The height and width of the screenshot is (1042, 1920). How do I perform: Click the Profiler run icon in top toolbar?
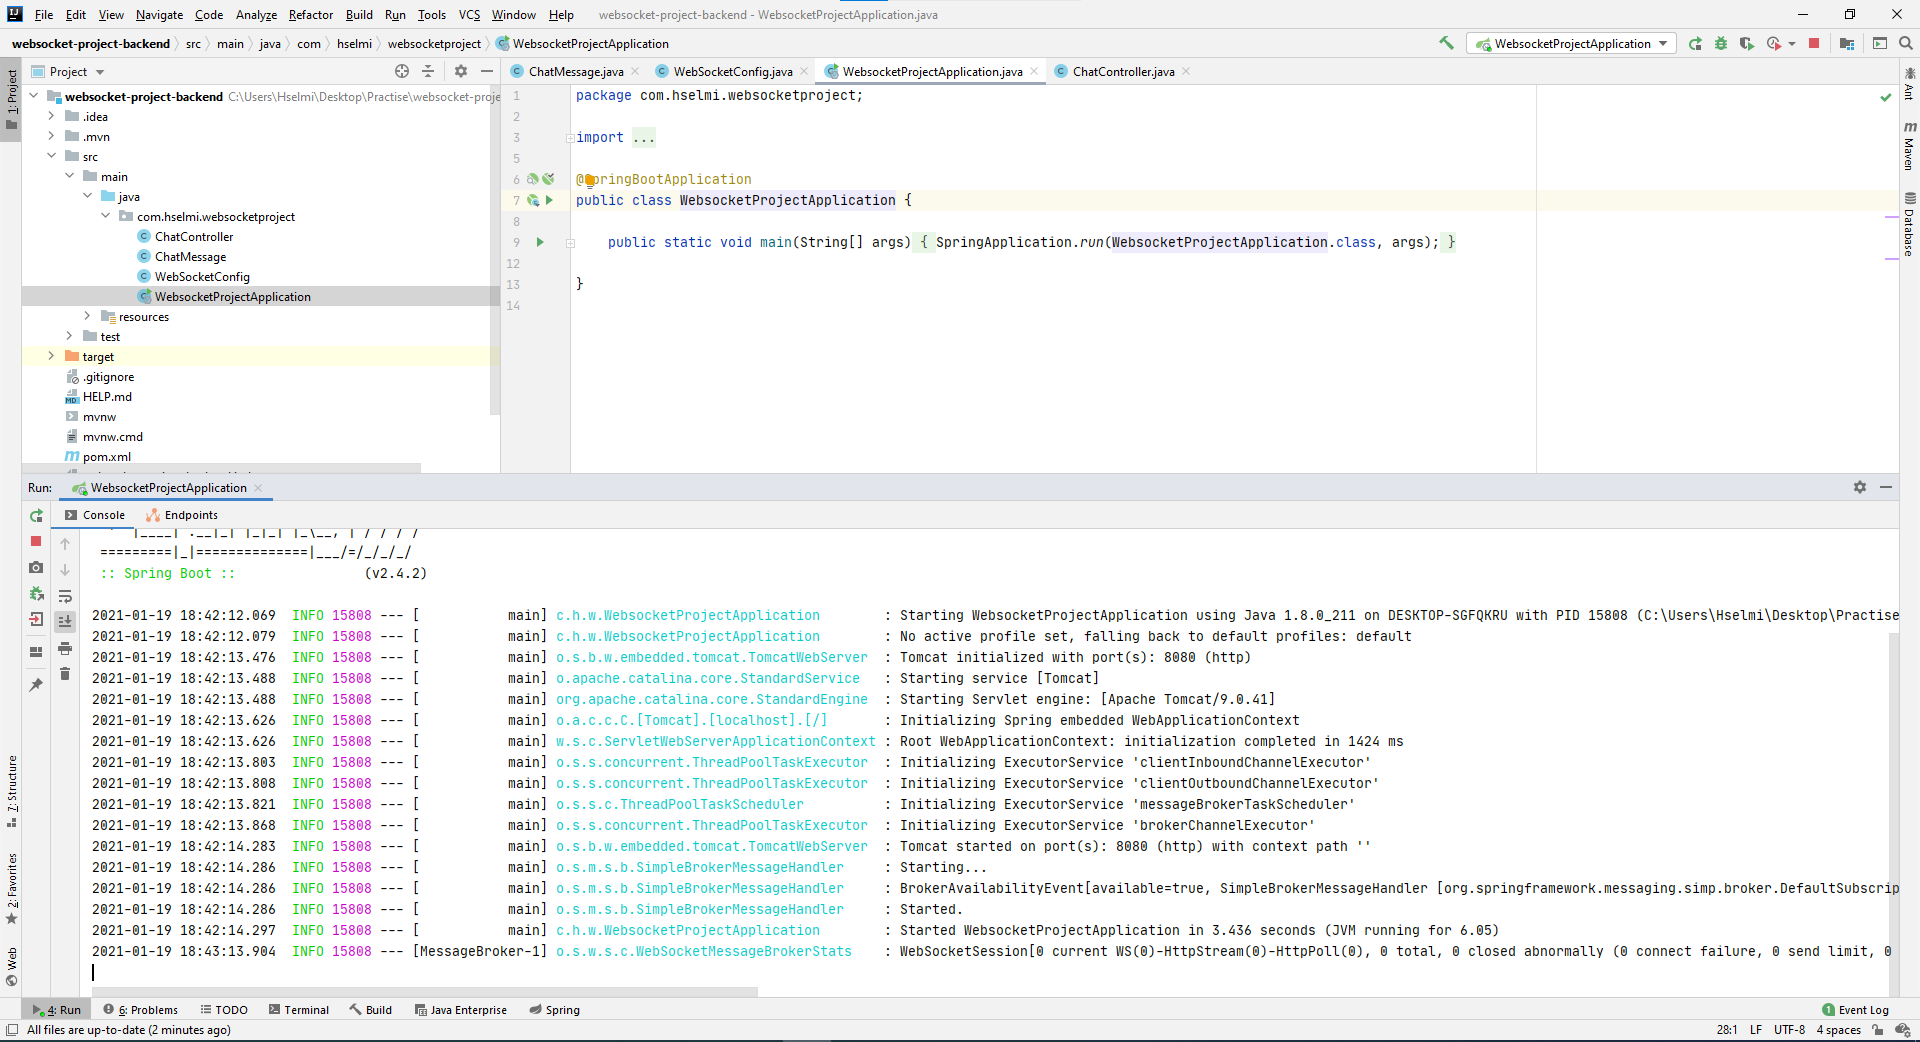[x=1773, y=43]
